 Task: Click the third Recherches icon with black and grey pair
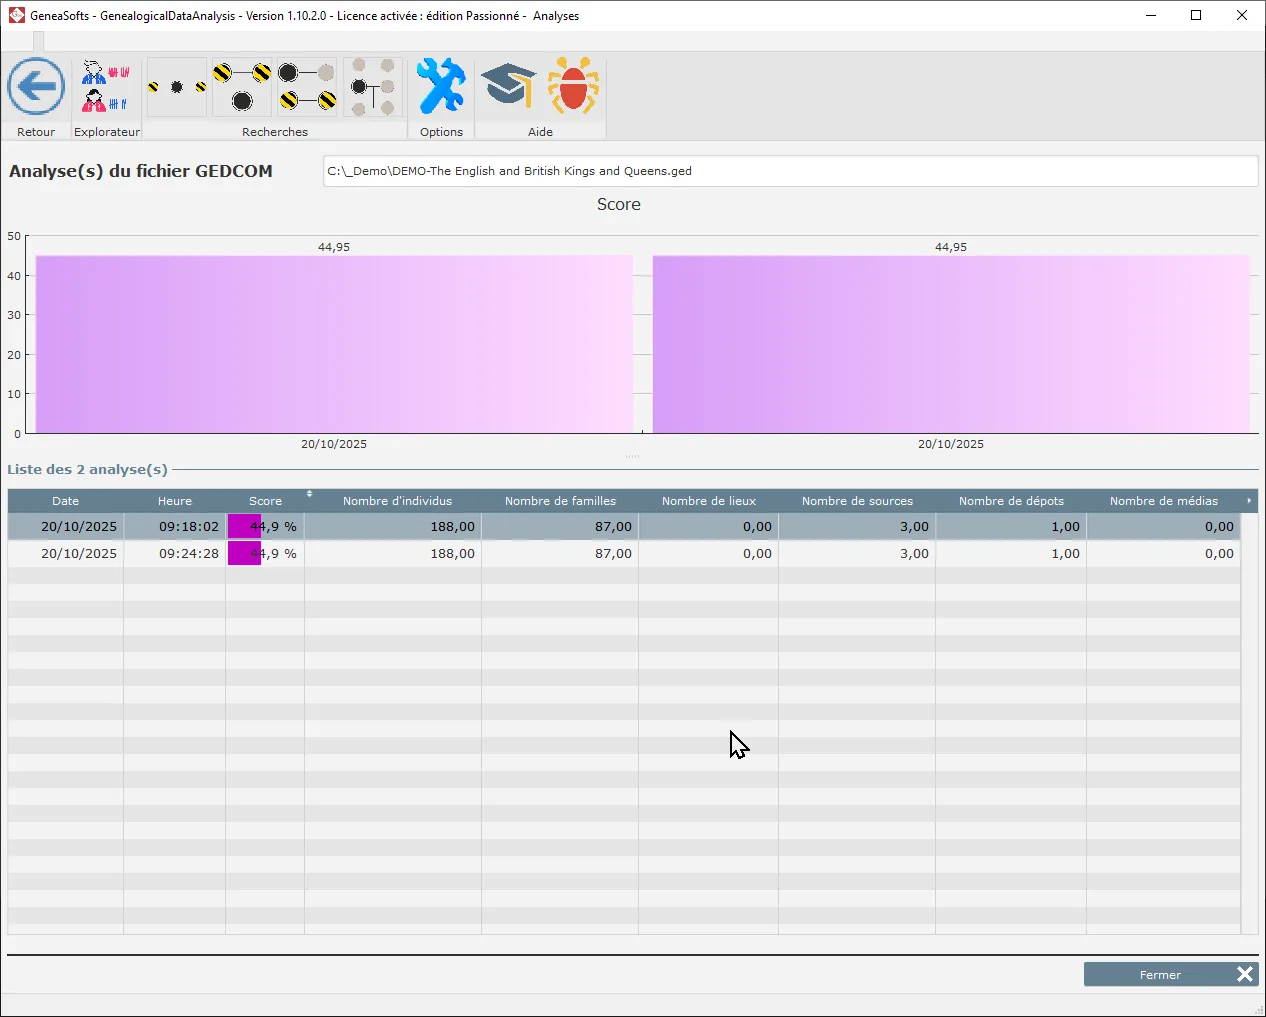[307, 87]
